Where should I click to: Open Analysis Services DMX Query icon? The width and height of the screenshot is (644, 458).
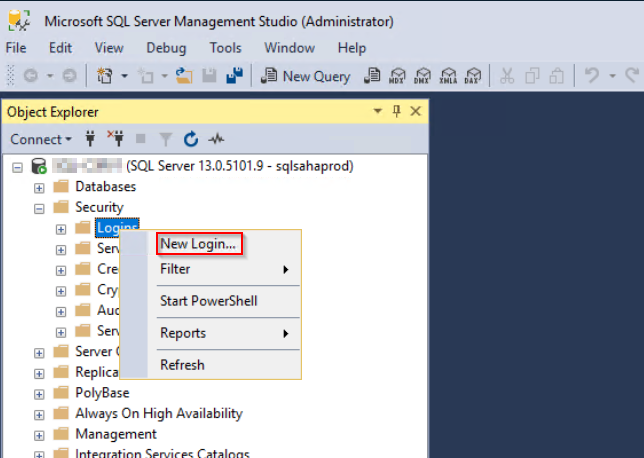(x=423, y=76)
